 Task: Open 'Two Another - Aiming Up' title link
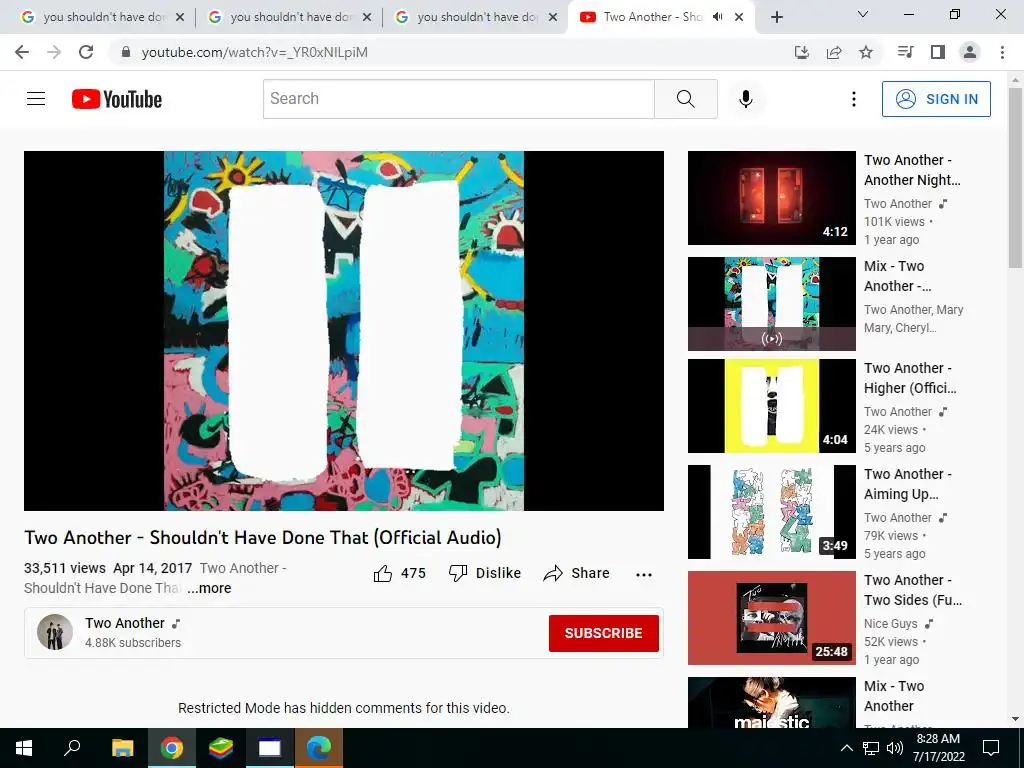(x=908, y=484)
